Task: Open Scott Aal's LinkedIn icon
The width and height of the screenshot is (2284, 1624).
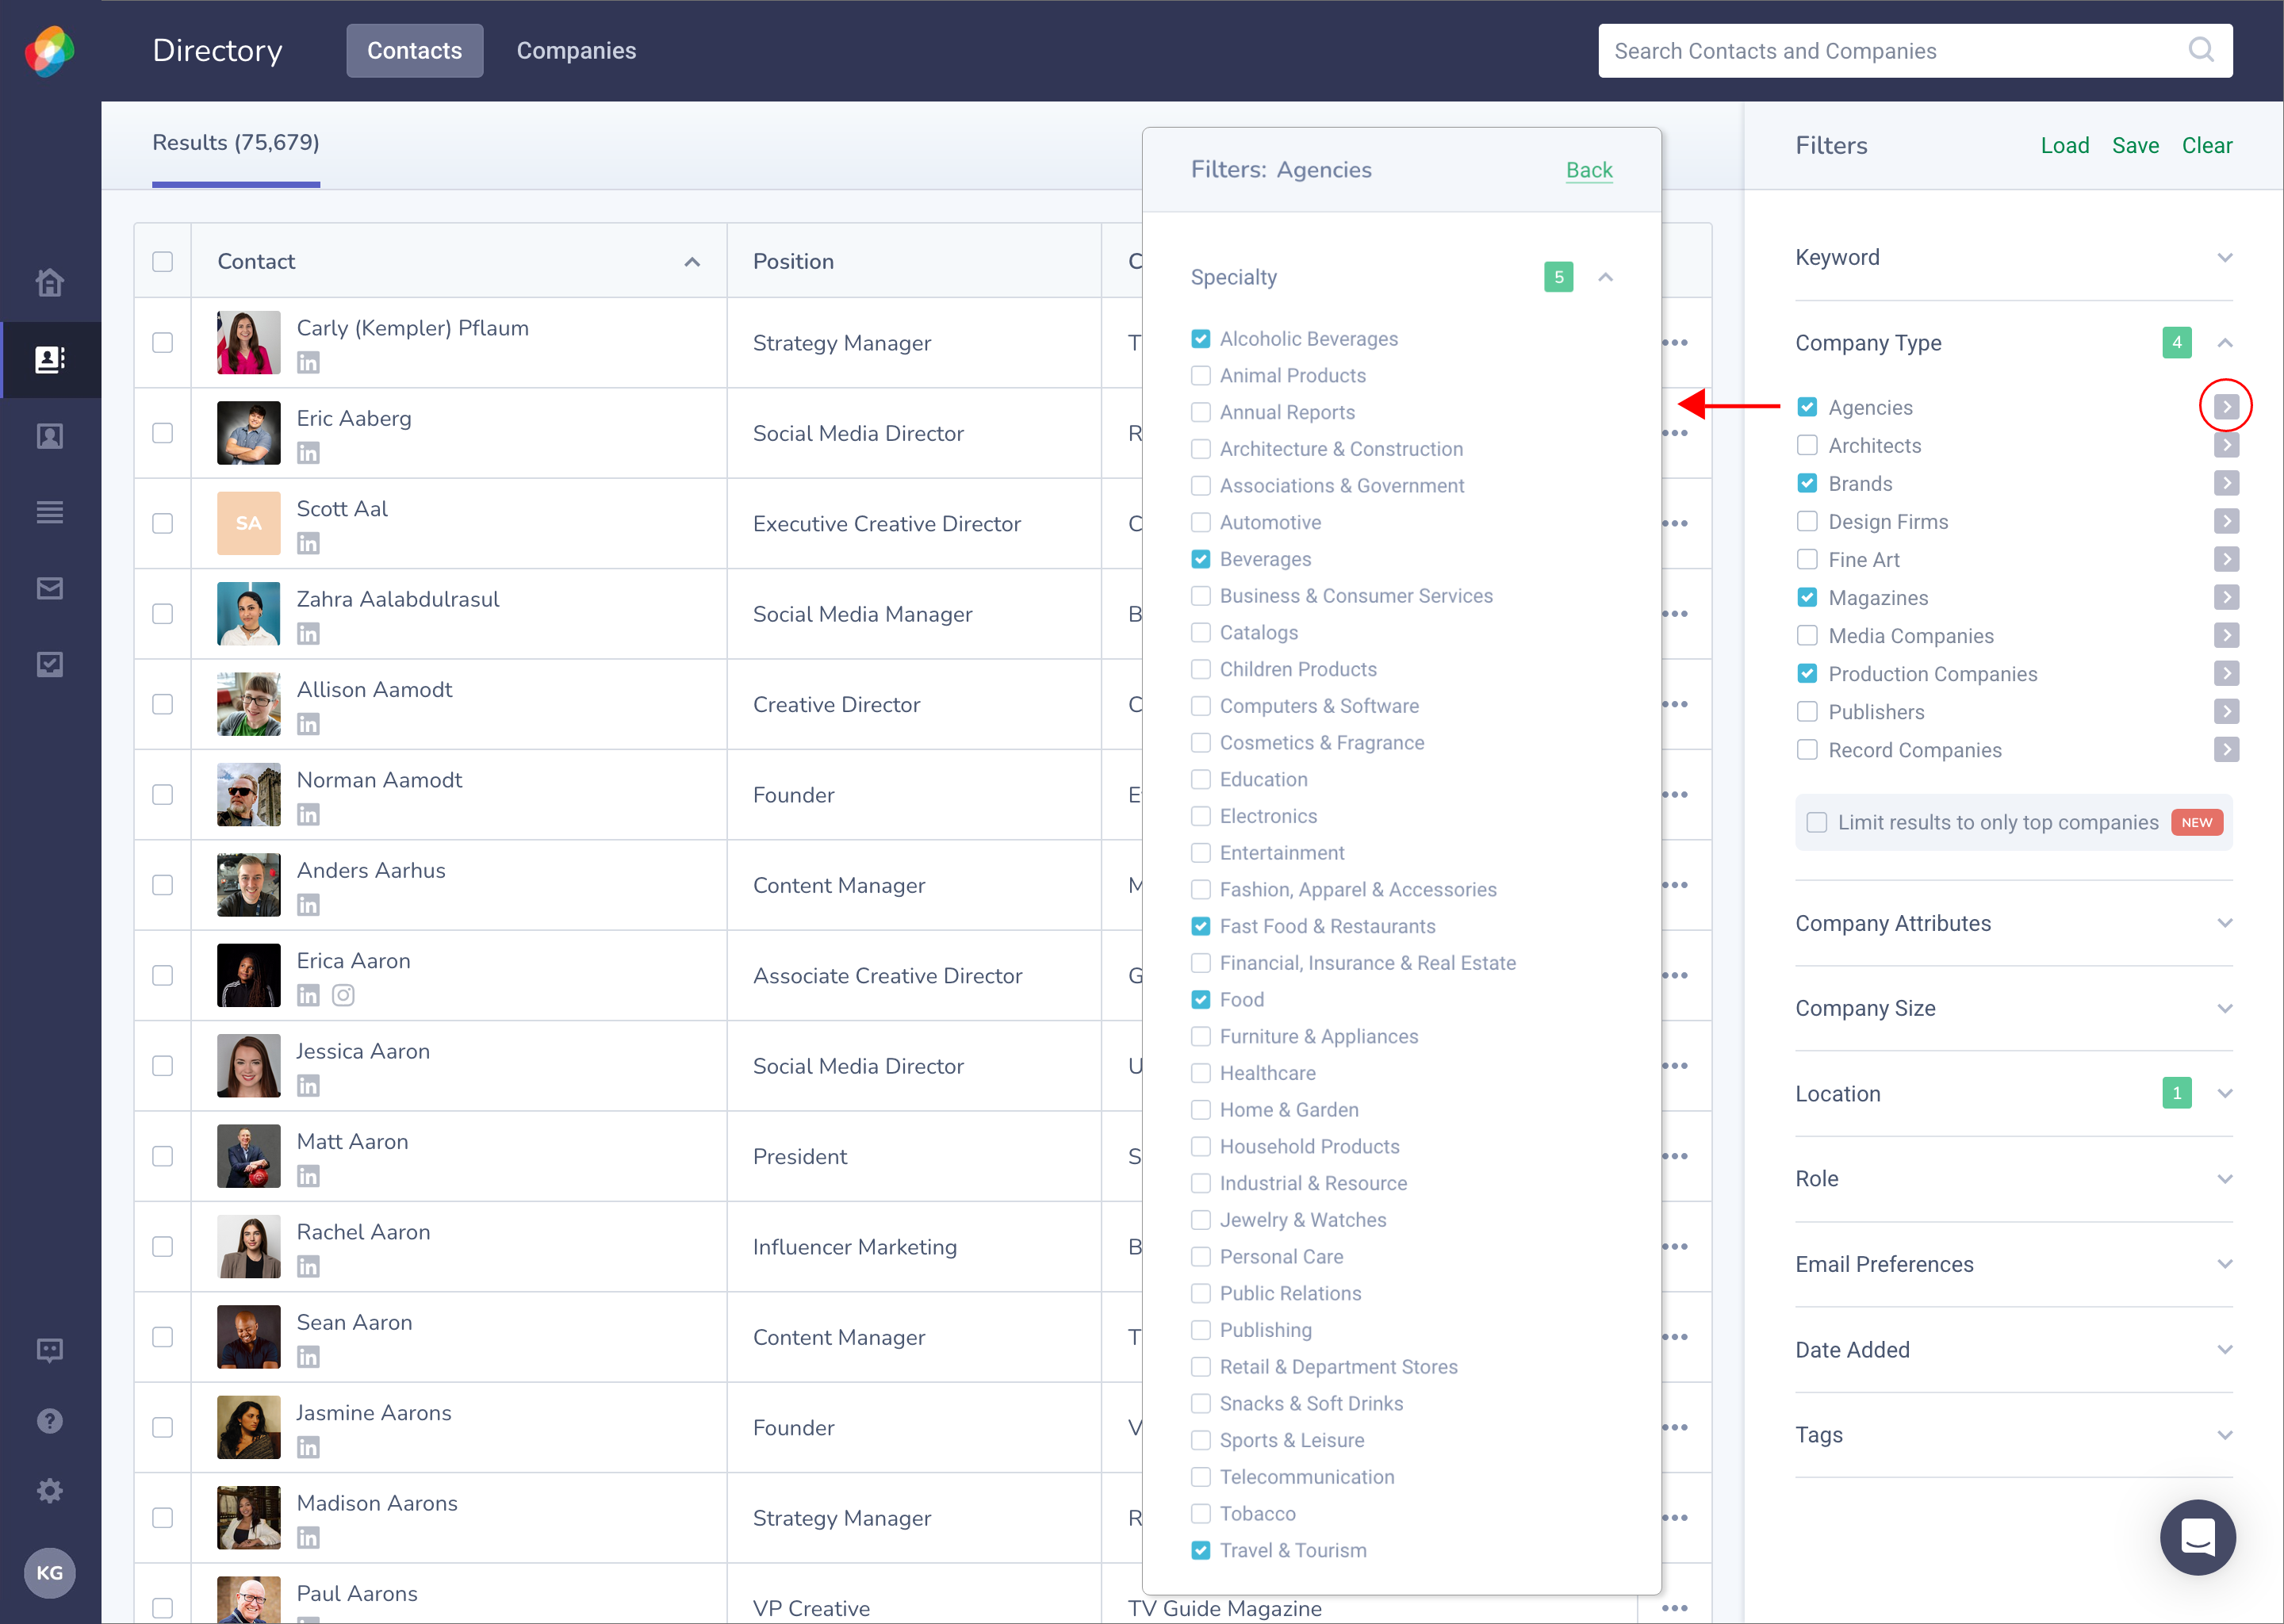Action: coord(308,543)
